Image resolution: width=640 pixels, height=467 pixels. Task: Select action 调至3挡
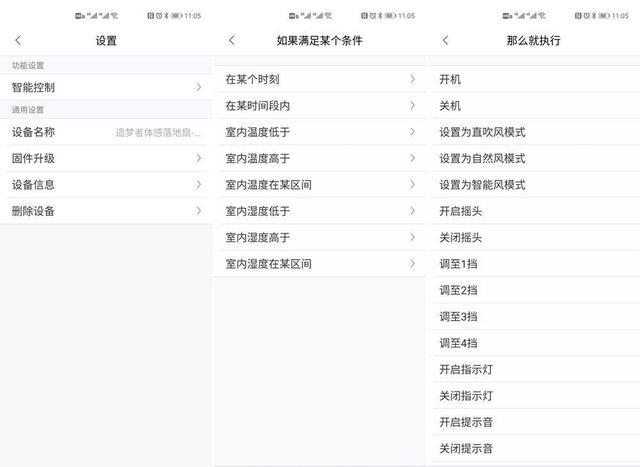tap(536, 316)
